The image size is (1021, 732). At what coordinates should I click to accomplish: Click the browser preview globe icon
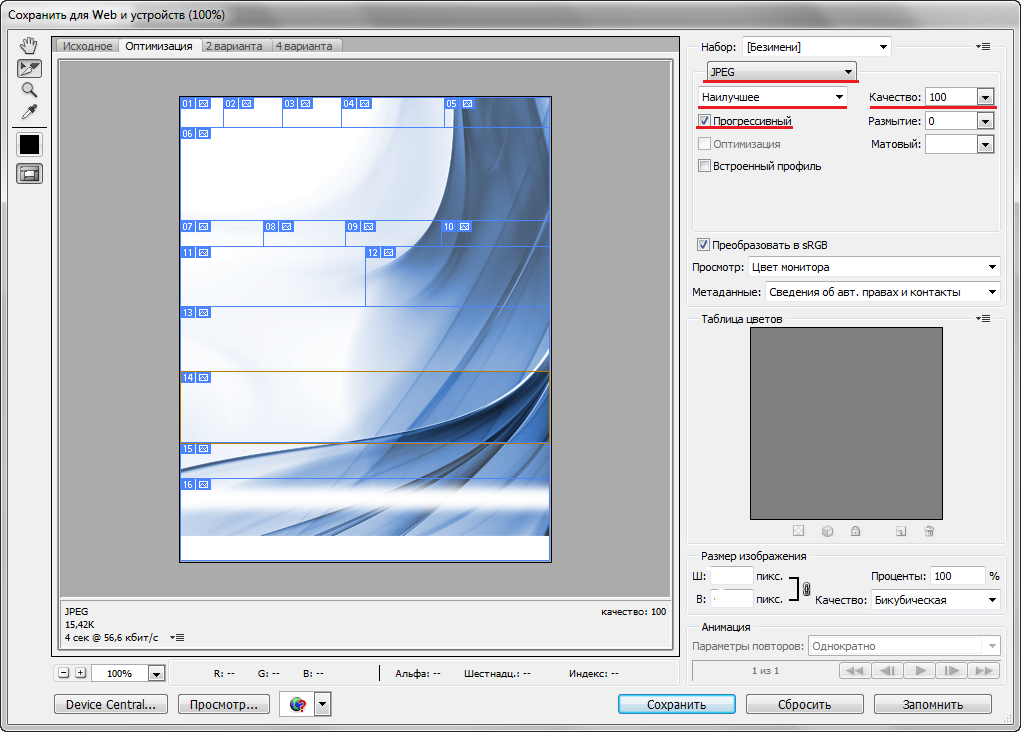click(298, 704)
